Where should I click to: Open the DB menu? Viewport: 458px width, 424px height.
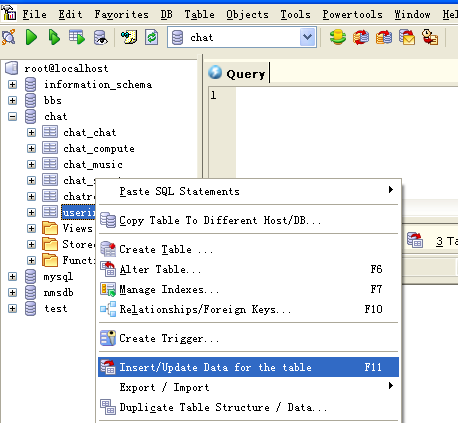pyautogui.click(x=166, y=14)
